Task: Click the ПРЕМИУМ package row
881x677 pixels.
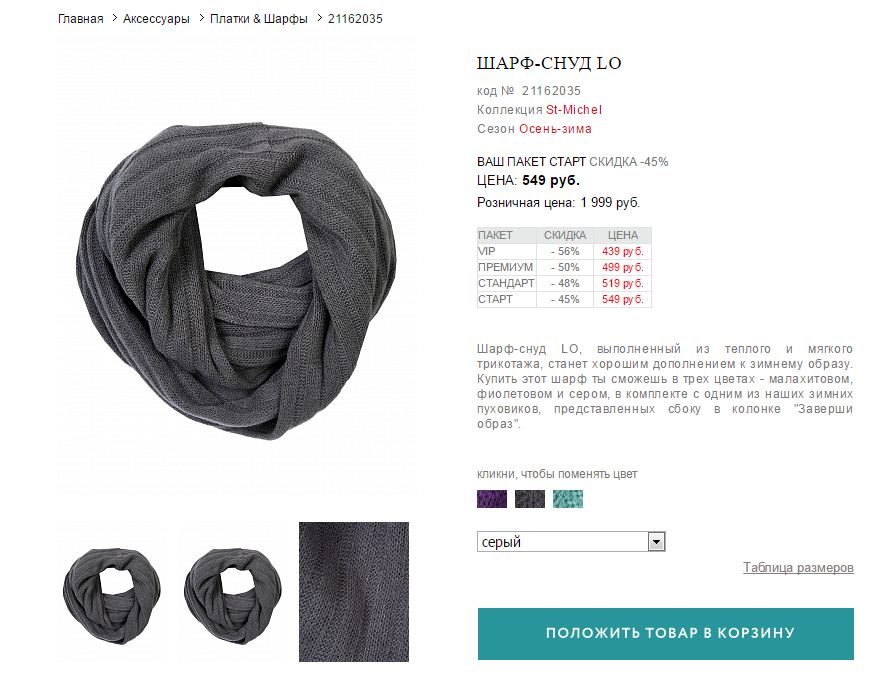Action: [564, 267]
